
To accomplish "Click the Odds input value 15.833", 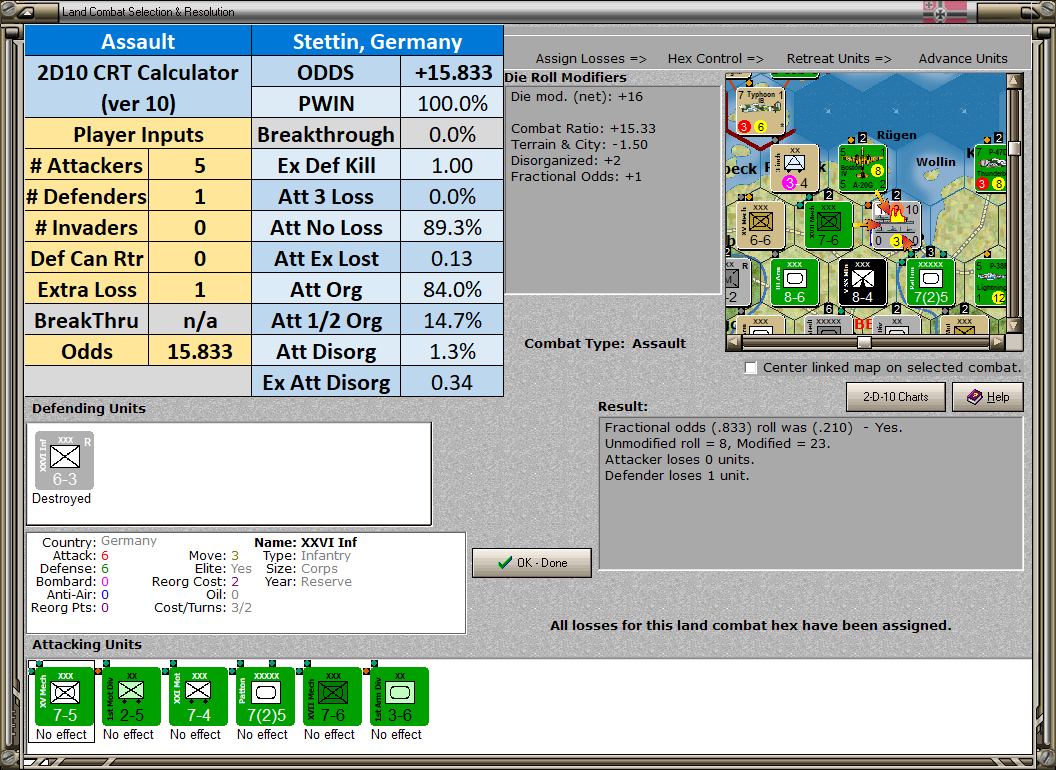I will [x=199, y=351].
